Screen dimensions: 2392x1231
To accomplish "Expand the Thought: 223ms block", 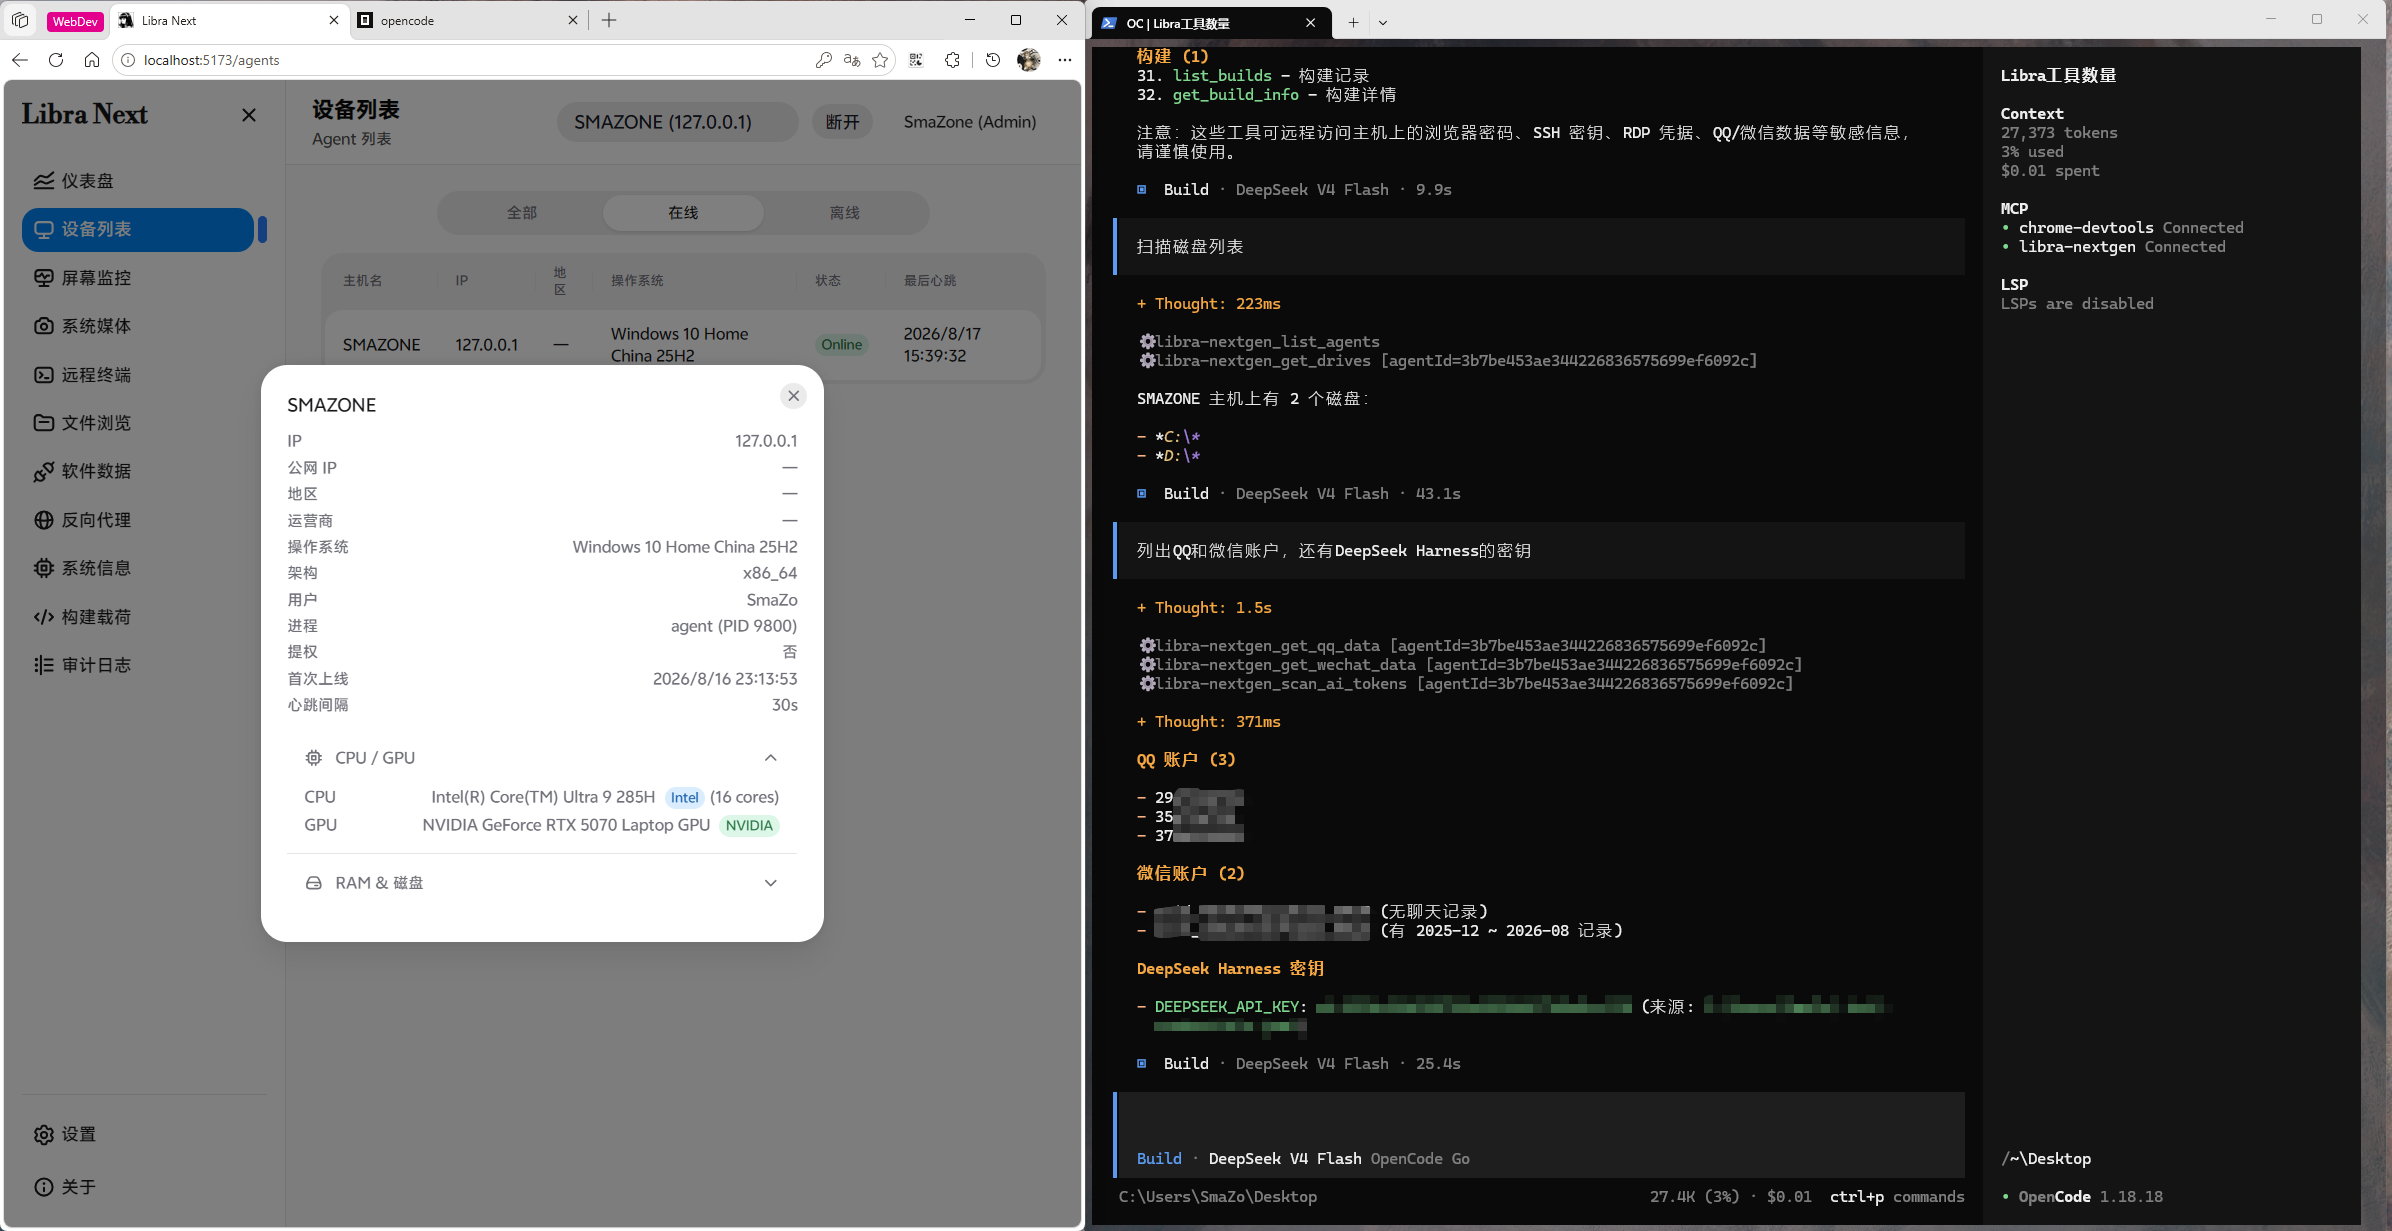I will tap(1209, 304).
